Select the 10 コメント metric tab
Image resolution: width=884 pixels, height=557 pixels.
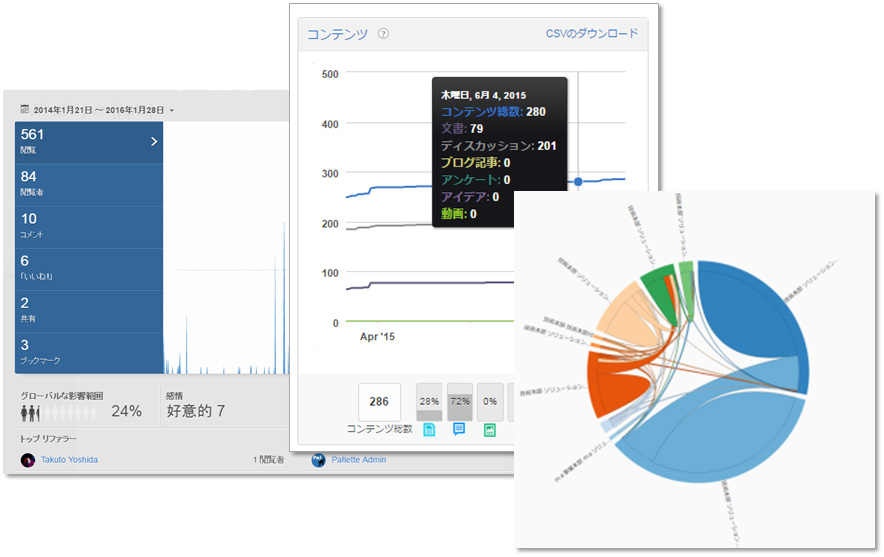pos(89,226)
